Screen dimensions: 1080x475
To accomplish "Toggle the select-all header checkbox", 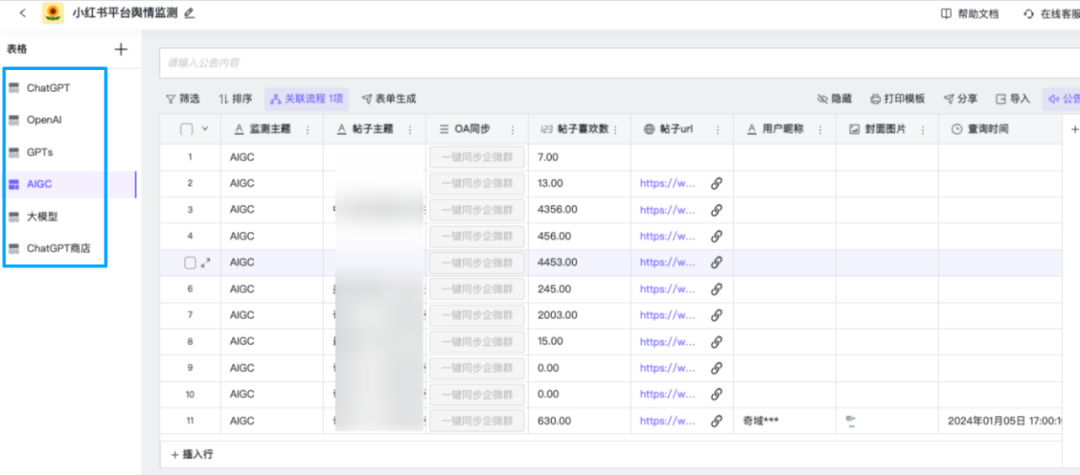I will 187,129.
